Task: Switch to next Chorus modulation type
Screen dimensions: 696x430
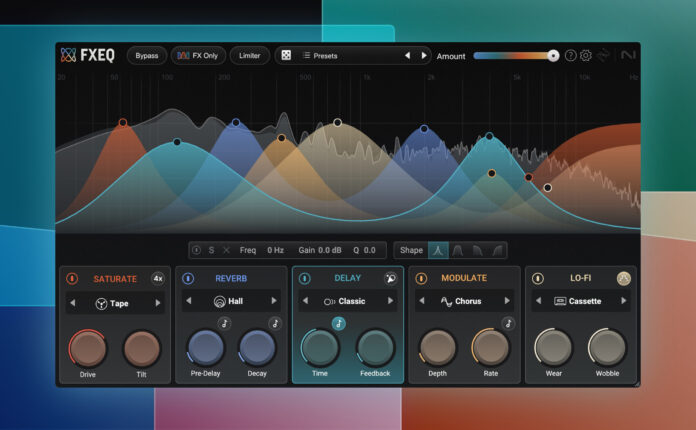Action: tap(507, 300)
